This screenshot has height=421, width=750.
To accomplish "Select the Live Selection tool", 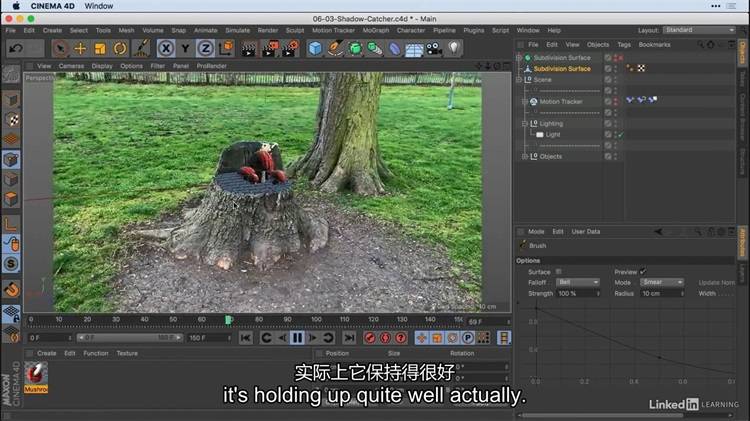I will tap(60, 48).
